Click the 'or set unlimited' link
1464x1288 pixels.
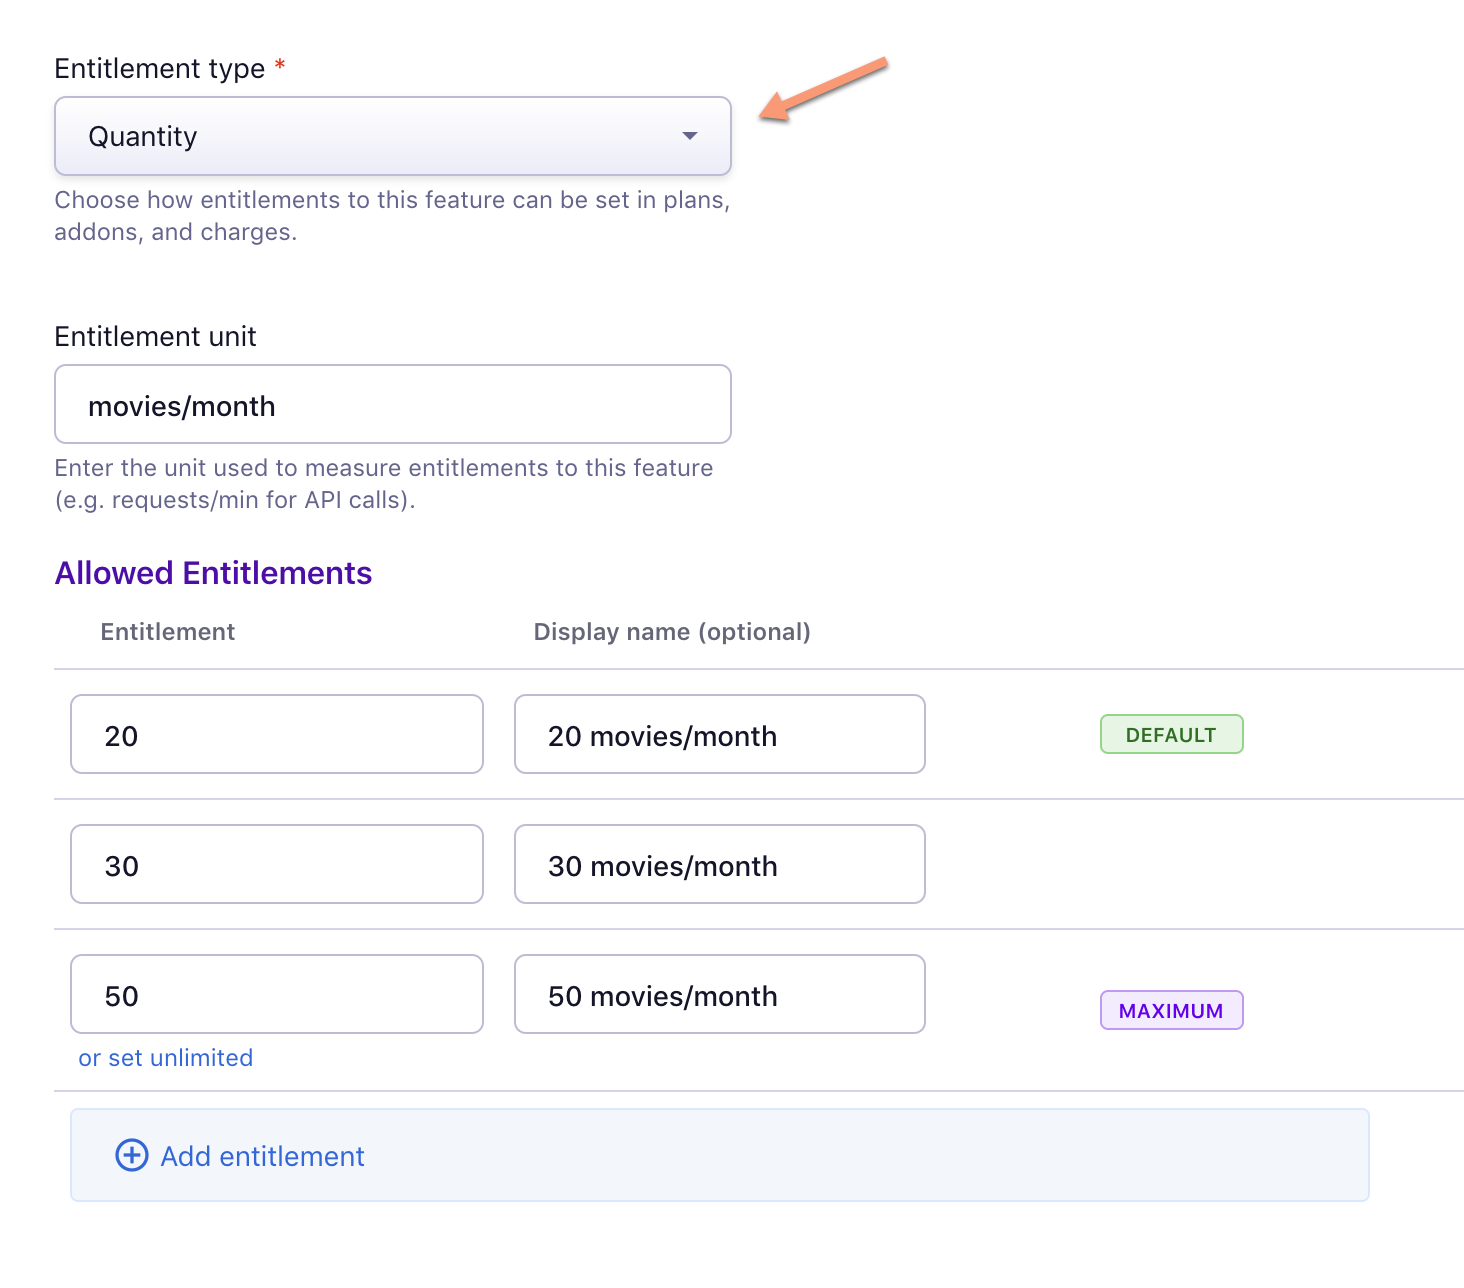pos(166,1058)
